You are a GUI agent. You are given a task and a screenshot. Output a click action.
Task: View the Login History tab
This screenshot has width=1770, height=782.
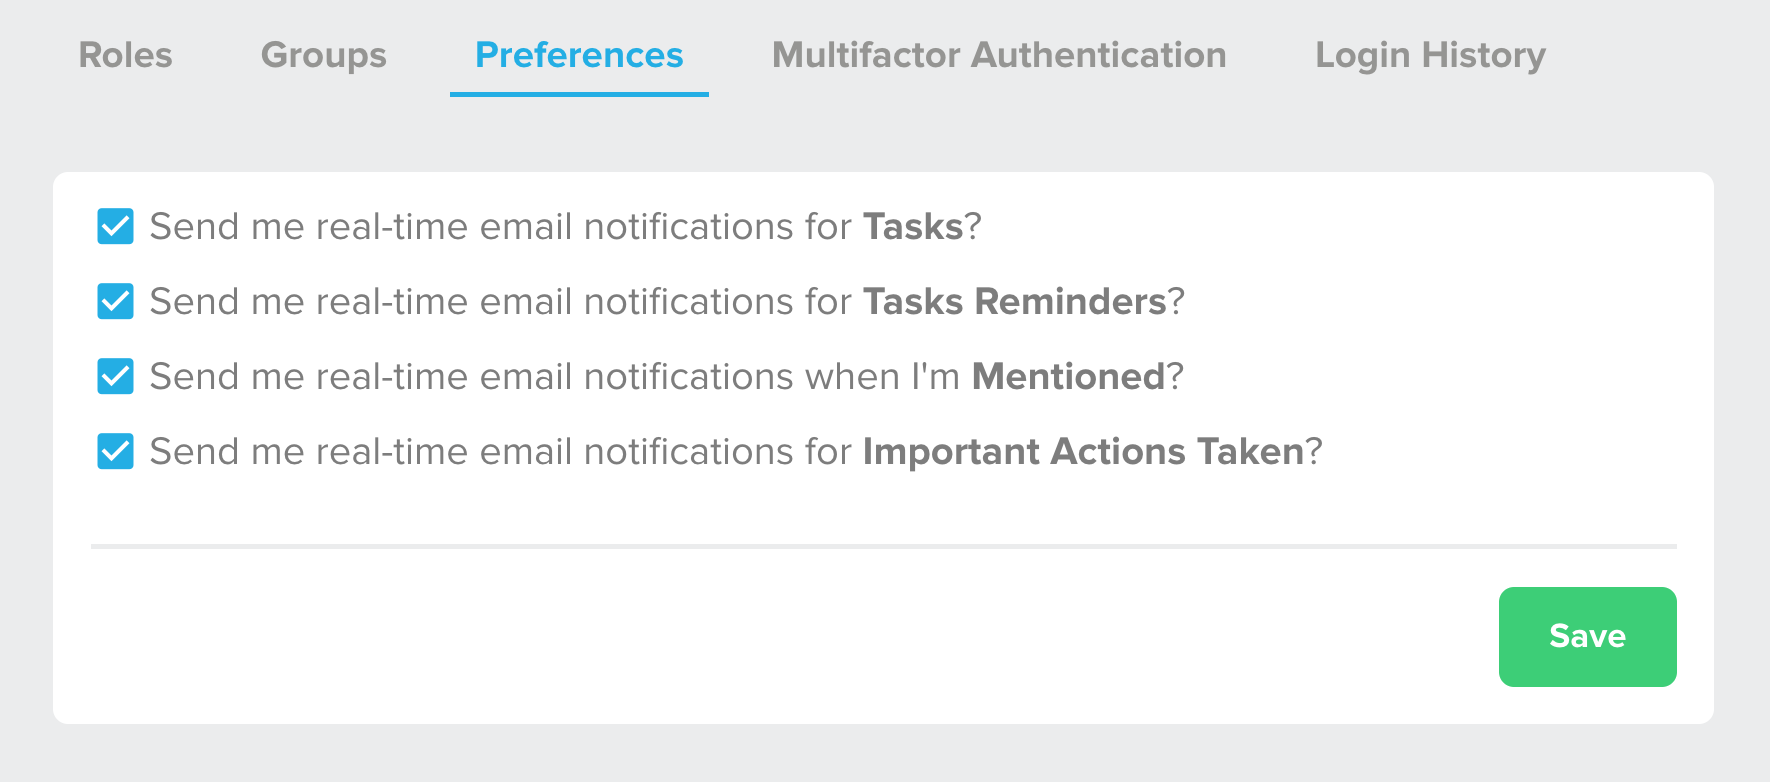[x=1429, y=56]
